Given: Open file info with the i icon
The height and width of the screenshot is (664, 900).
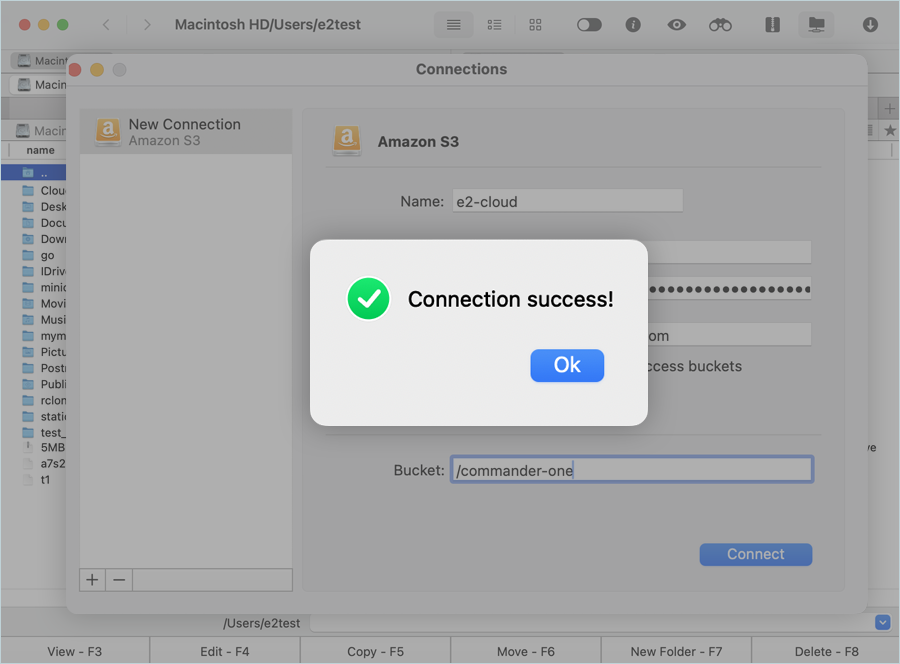Looking at the screenshot, I should point(633,25).
